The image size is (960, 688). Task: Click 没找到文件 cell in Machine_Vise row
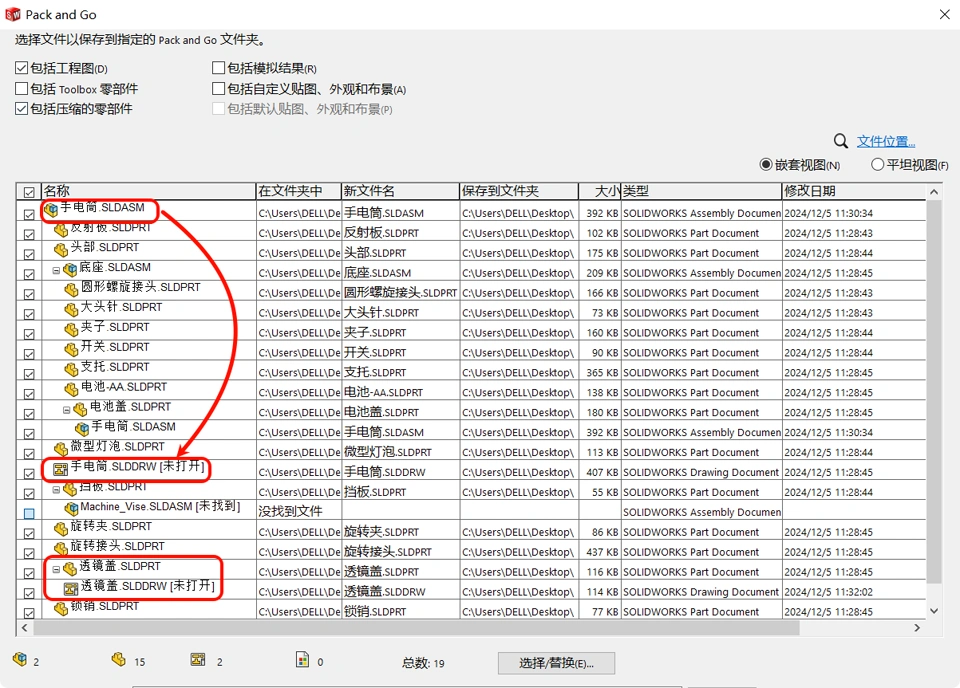[x=298, y=512]
